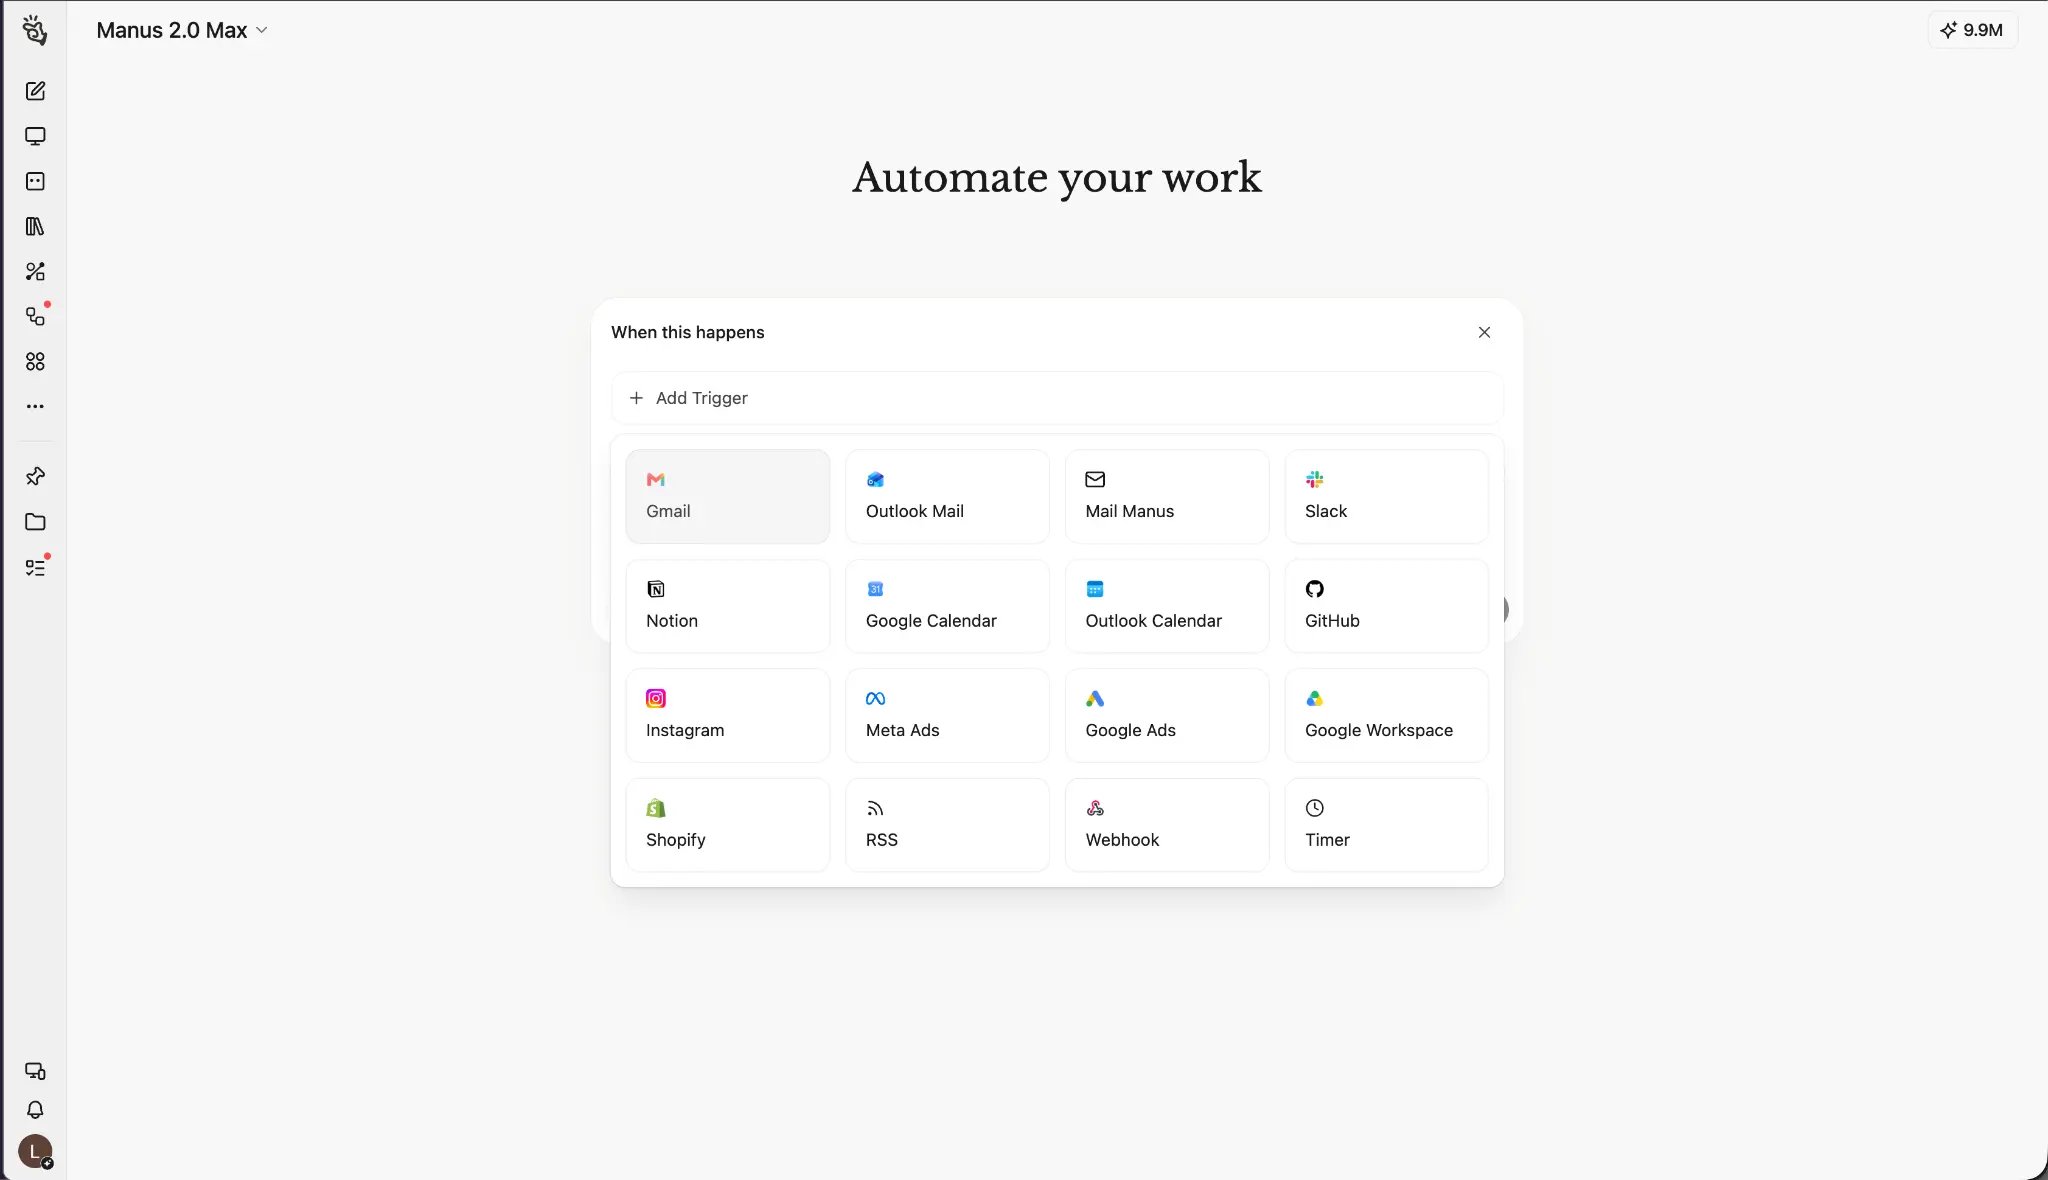The width and height of the screenshot is (2048, 1180).
Task: Pick the Google Ads trigger
Action: 1167,715
